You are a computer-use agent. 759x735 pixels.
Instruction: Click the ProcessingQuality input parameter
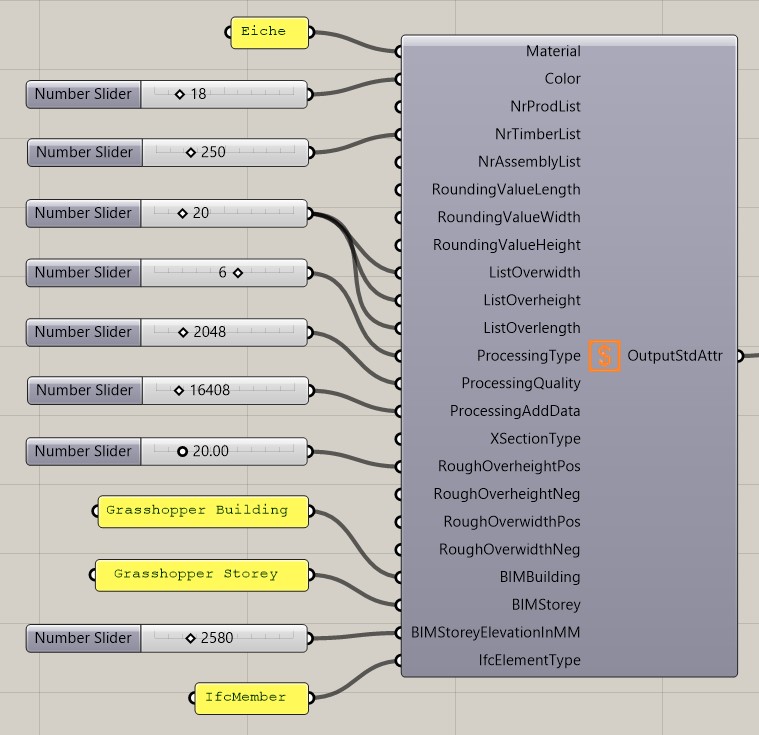click(x=521, y=383)
